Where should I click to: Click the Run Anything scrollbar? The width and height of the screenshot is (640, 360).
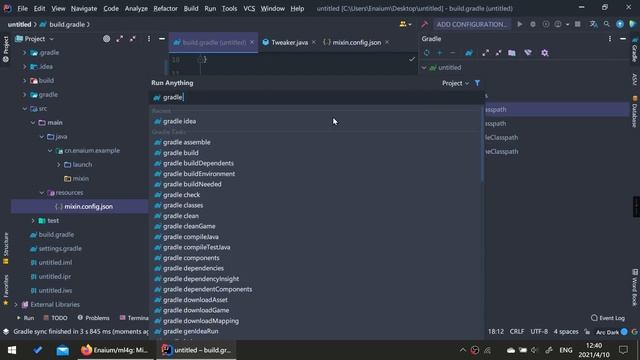pyautogui.click(x=482, y=143)
